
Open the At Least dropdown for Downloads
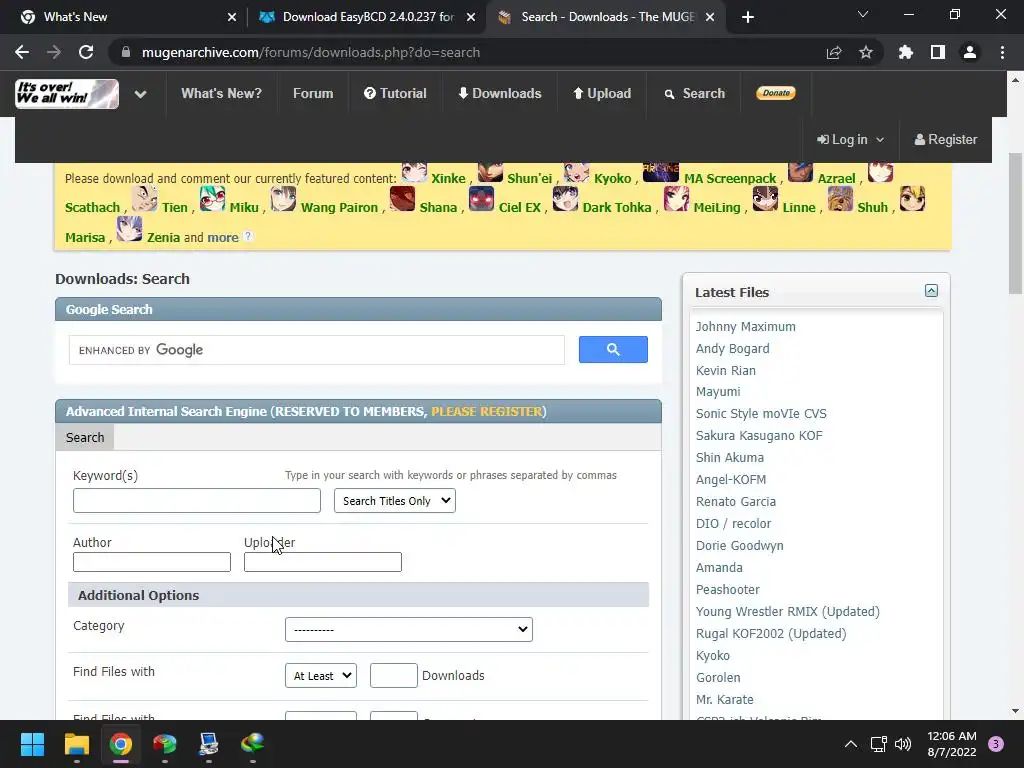[x=321, y=675]
